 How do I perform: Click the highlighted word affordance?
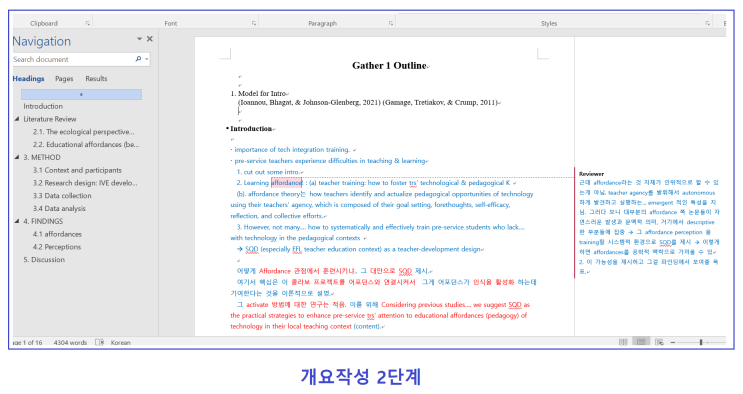click(286, 183)
